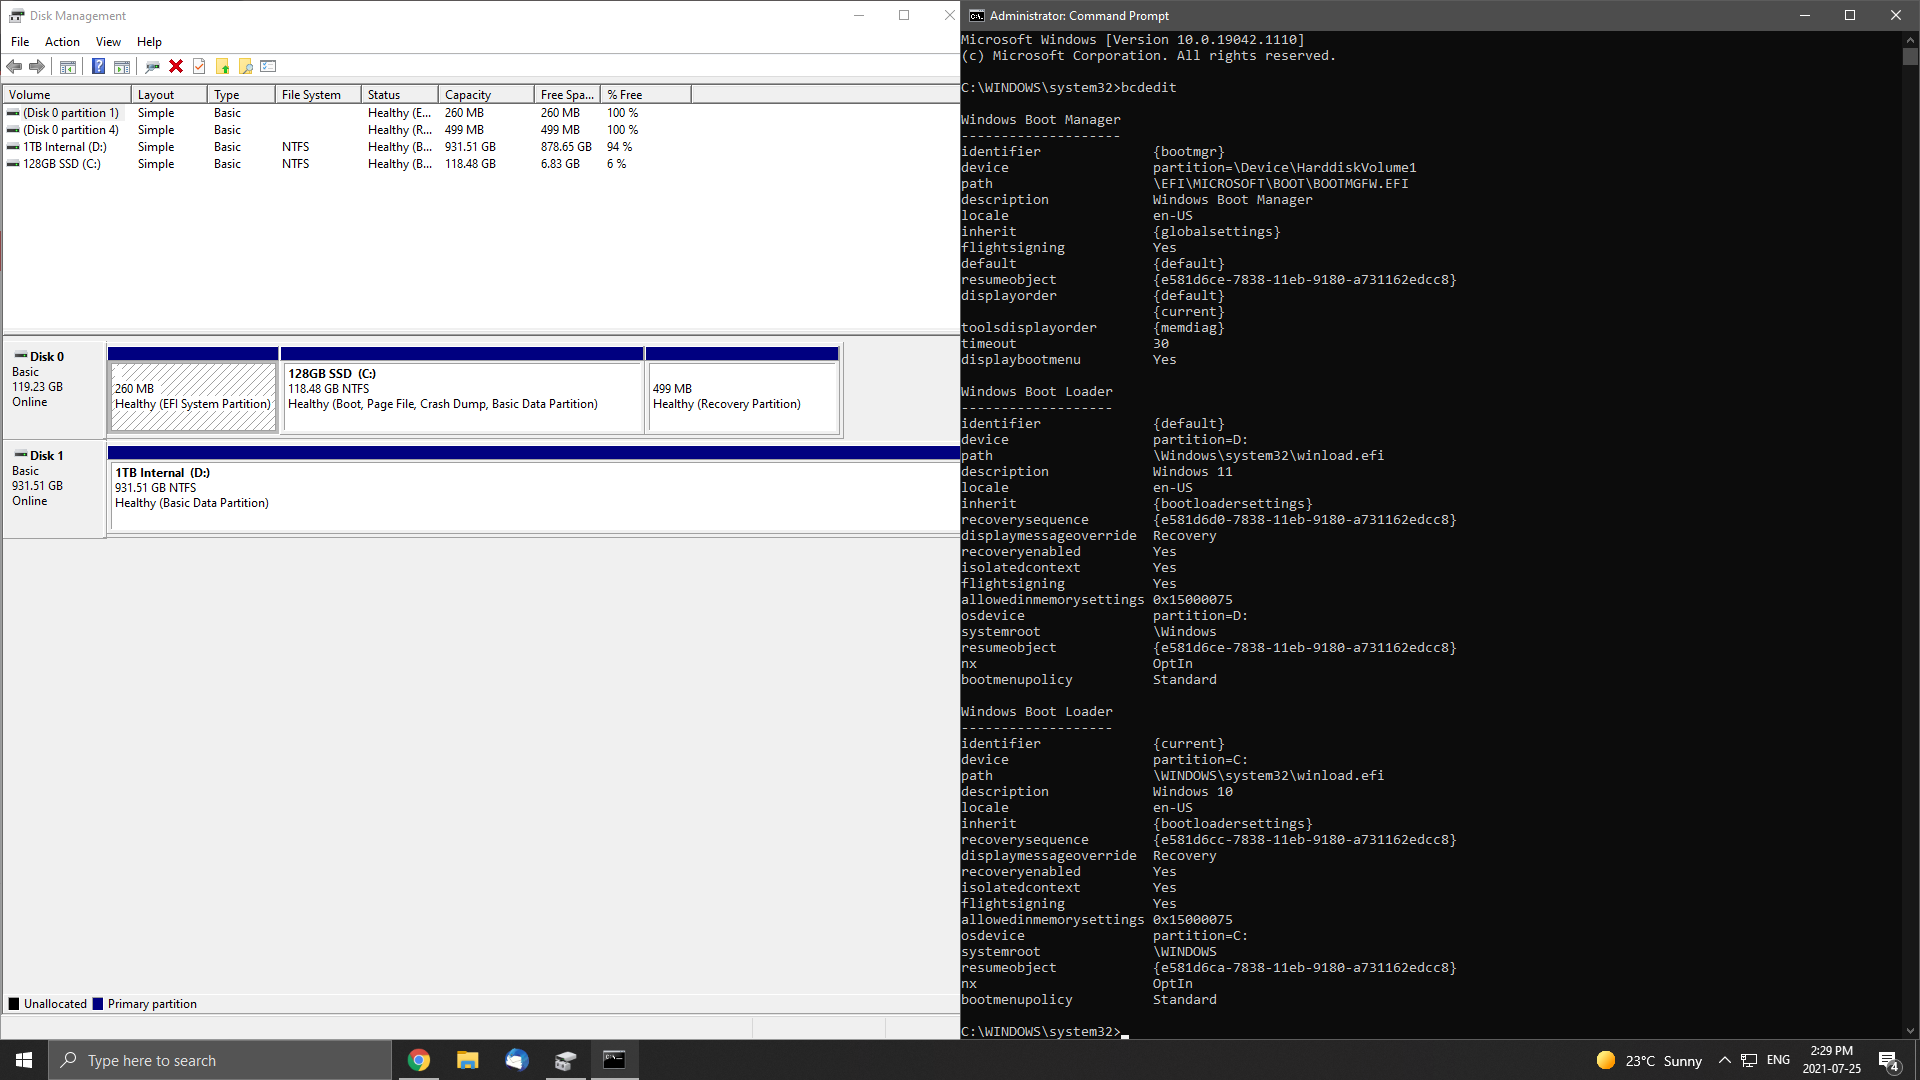Select the 128GB SSD (C:) partition block
Image resolution: width=1920 pixels, height=1080 pixels.
(x=462, y=396)
